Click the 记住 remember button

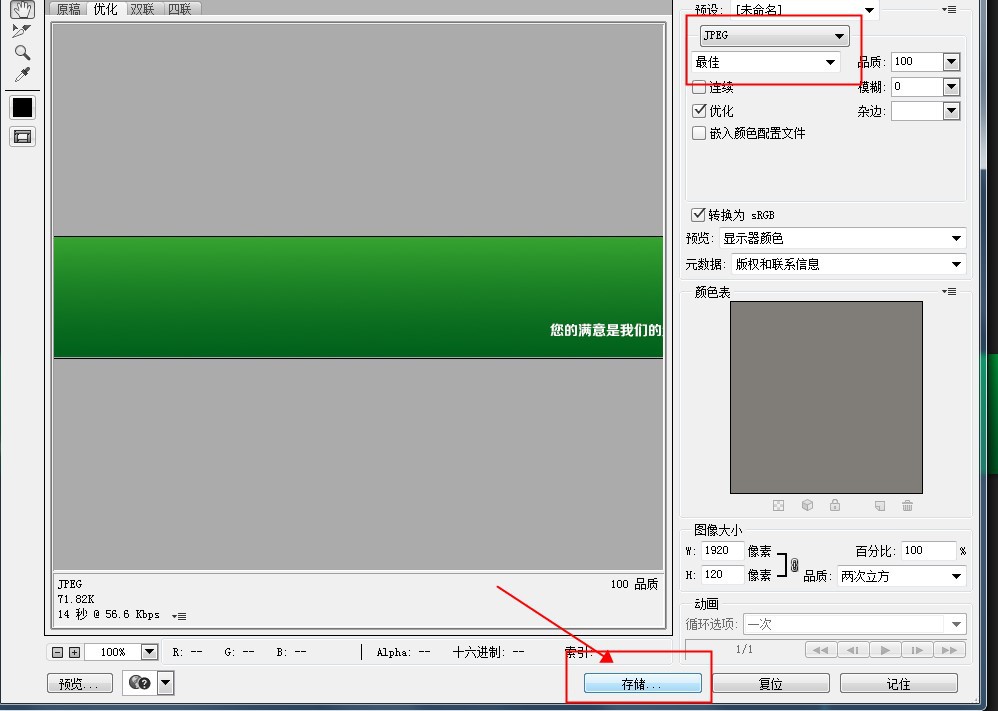899,684
